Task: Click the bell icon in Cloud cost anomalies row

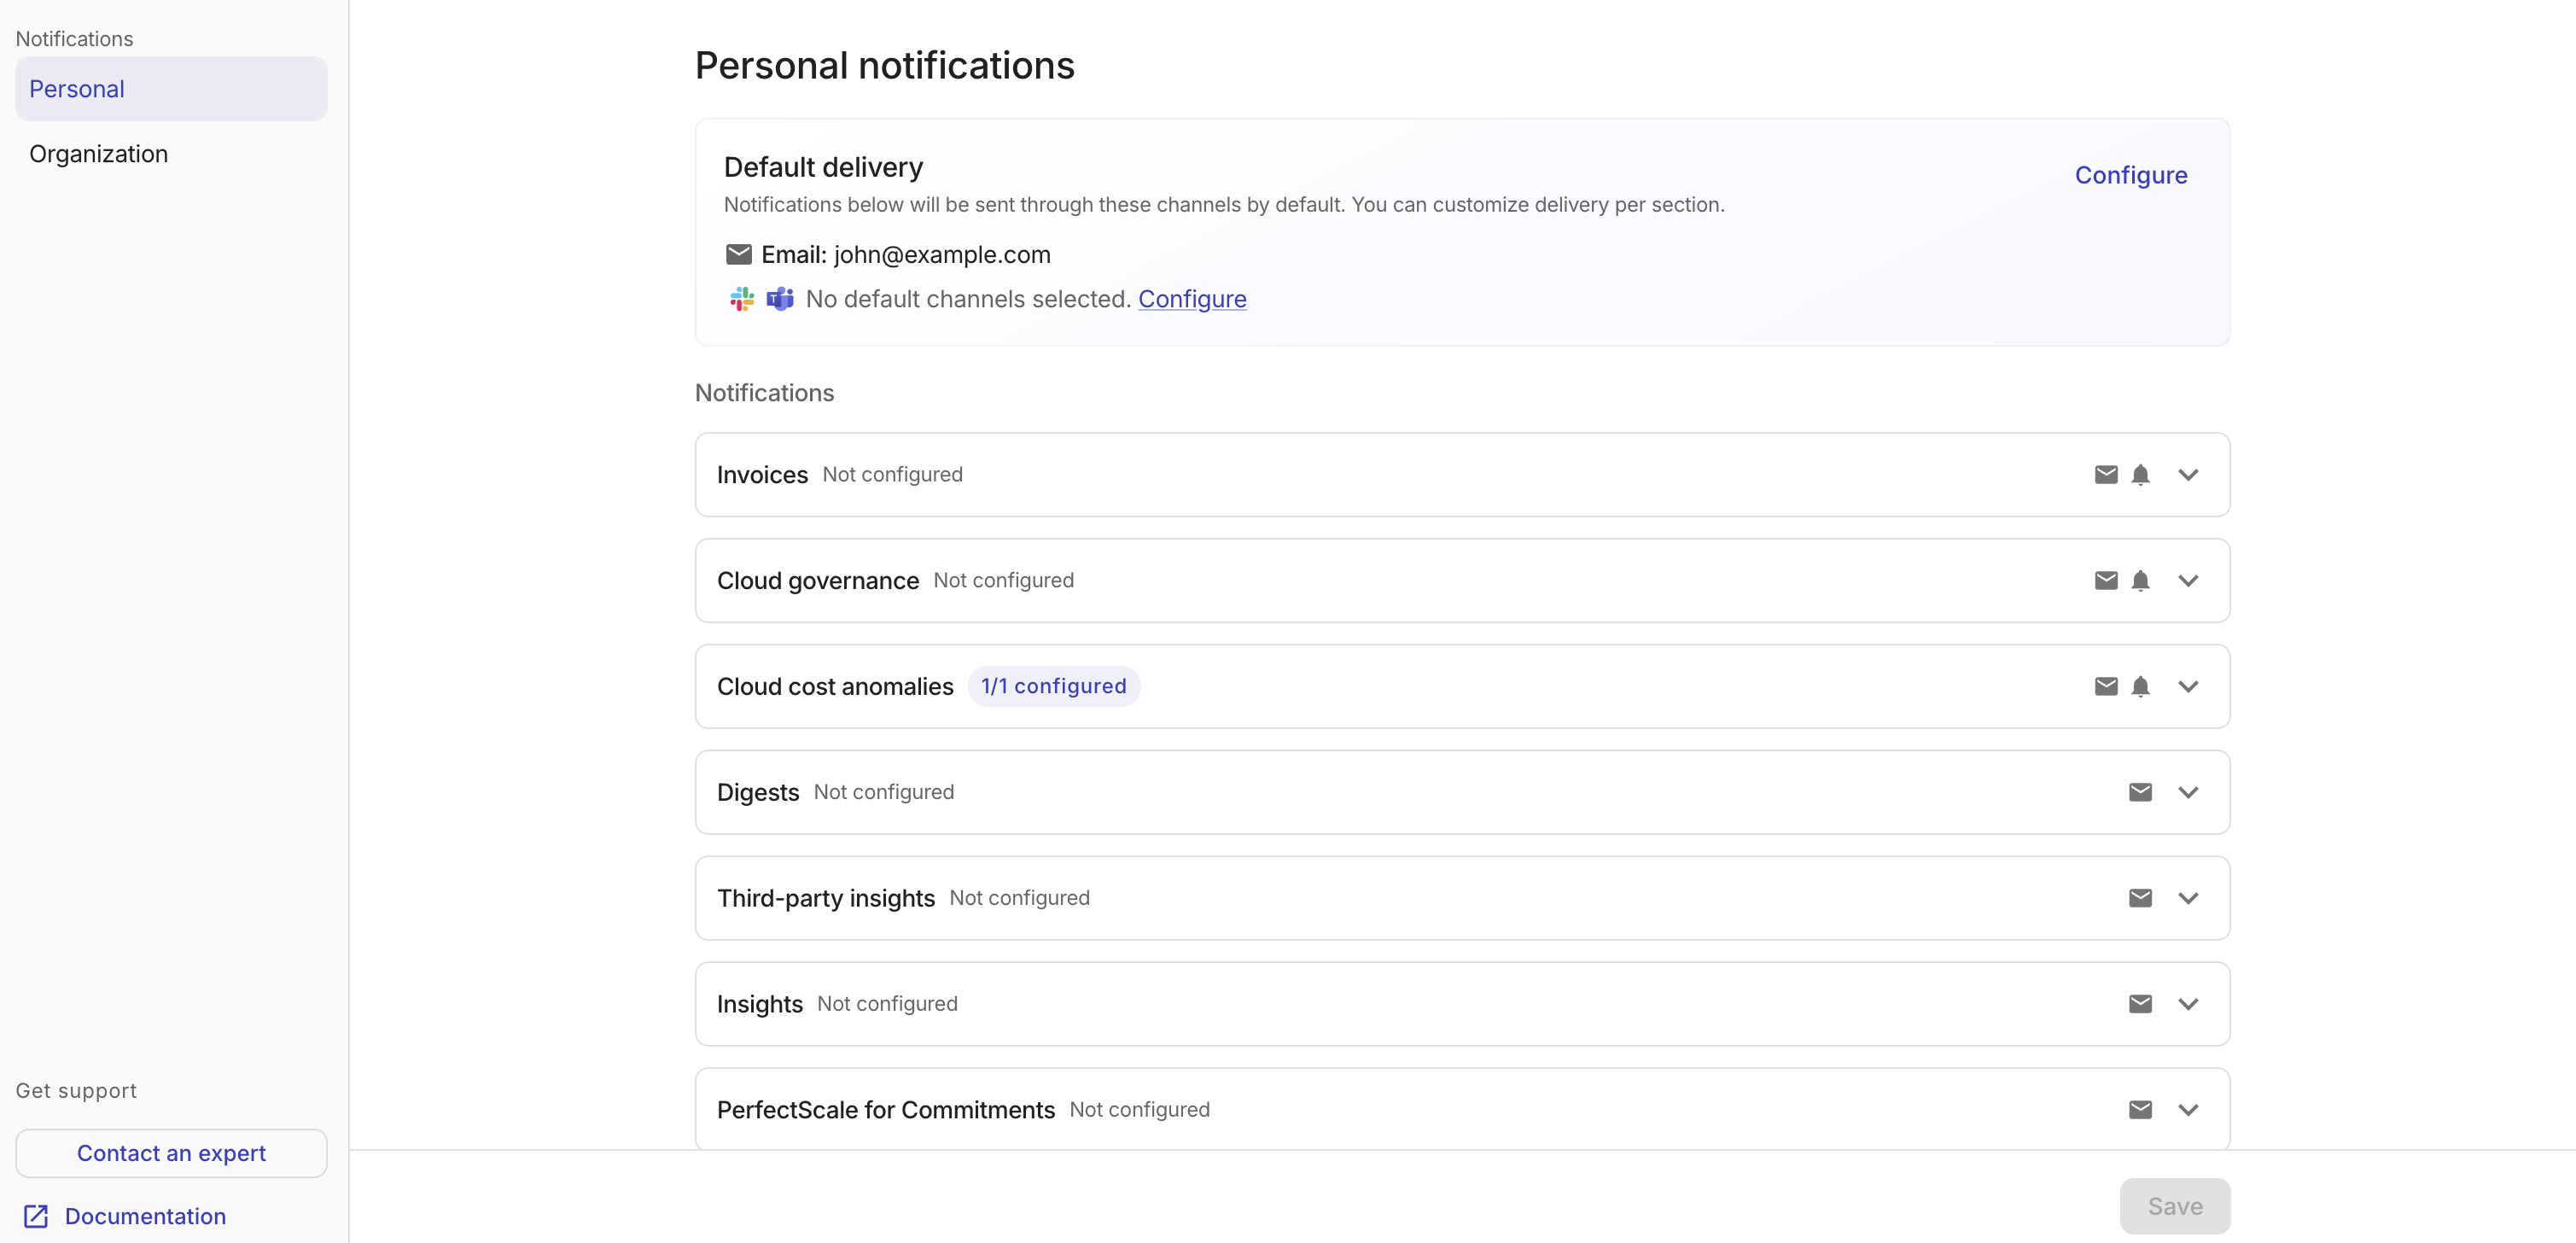Action: click(x=2140, y=686)
